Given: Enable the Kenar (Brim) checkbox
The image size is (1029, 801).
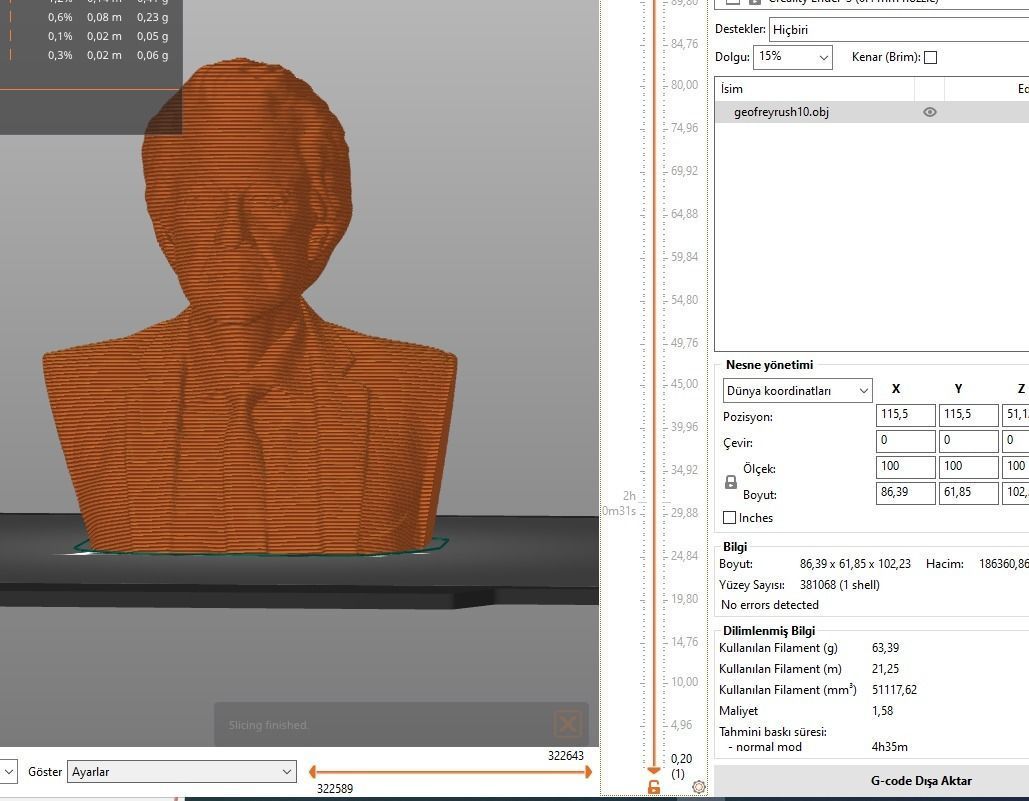Looking at the screenshot, I should click(x=930, y=57).
